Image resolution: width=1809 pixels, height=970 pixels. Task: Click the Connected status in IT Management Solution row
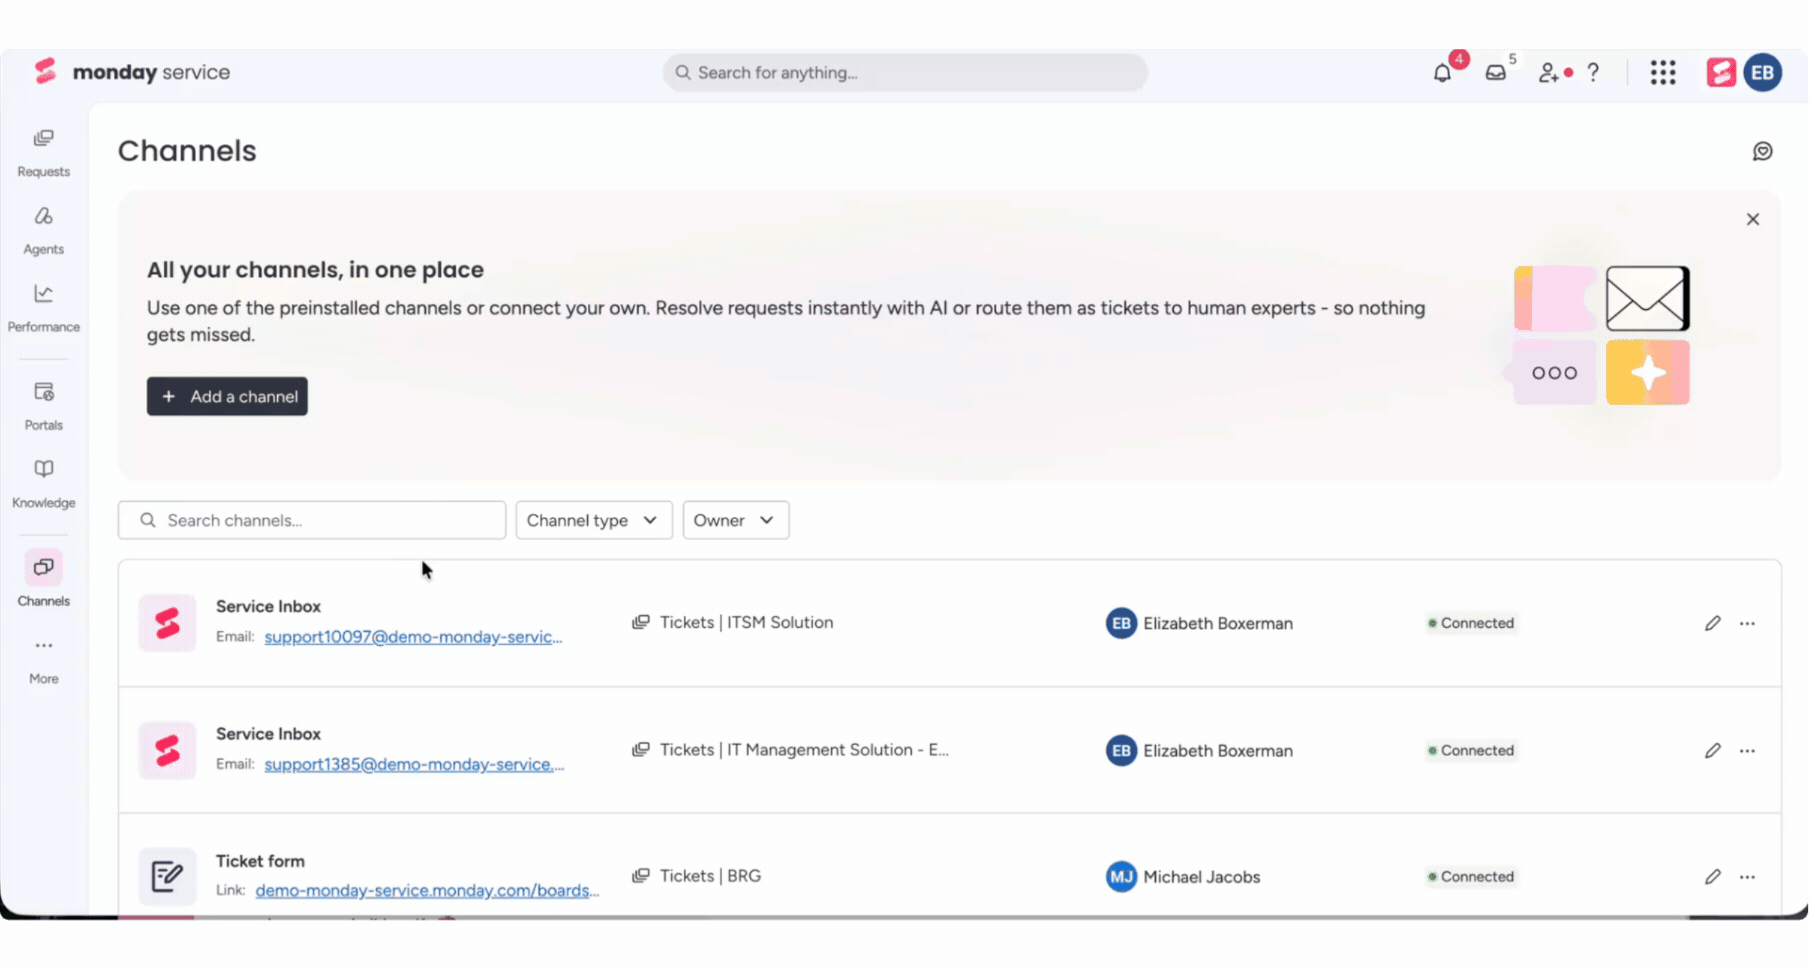click(x=1471, y=750)
